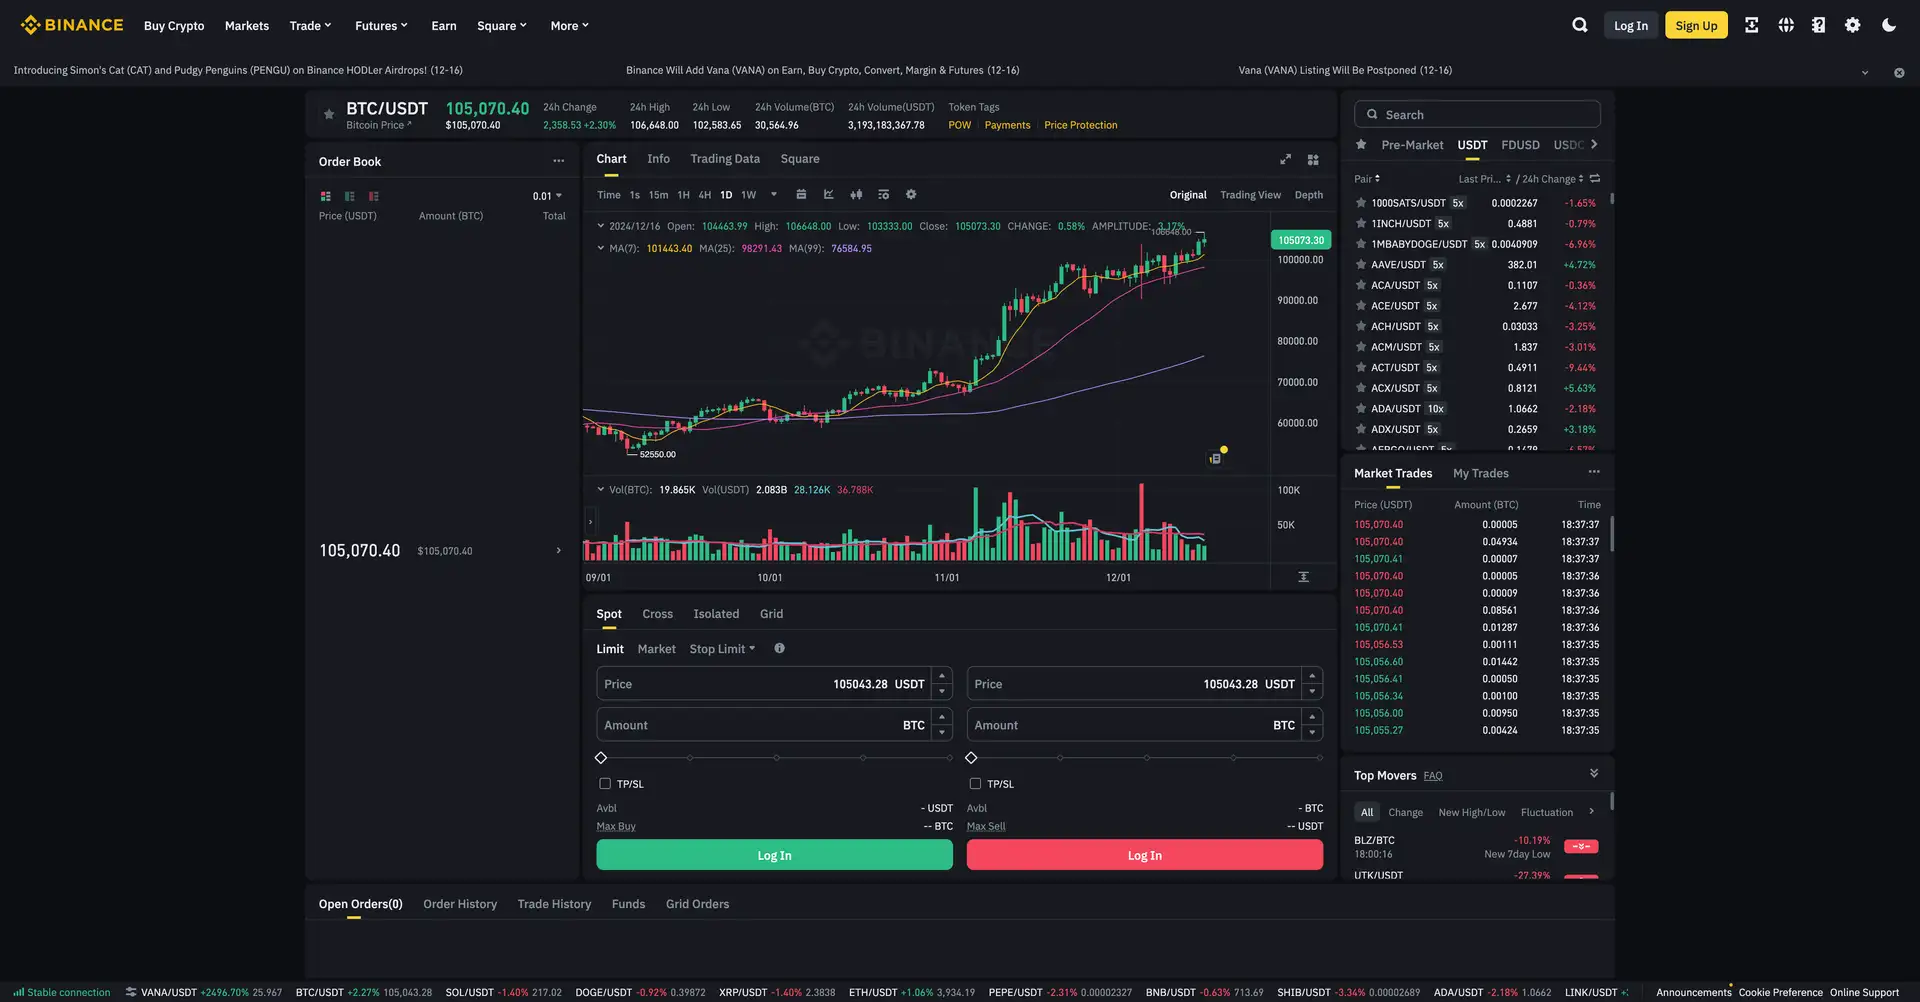Switch to Depth chart
The width and height of the screenshot is (1920, 1002).
pyautogui.click(x=1308, y=195)
